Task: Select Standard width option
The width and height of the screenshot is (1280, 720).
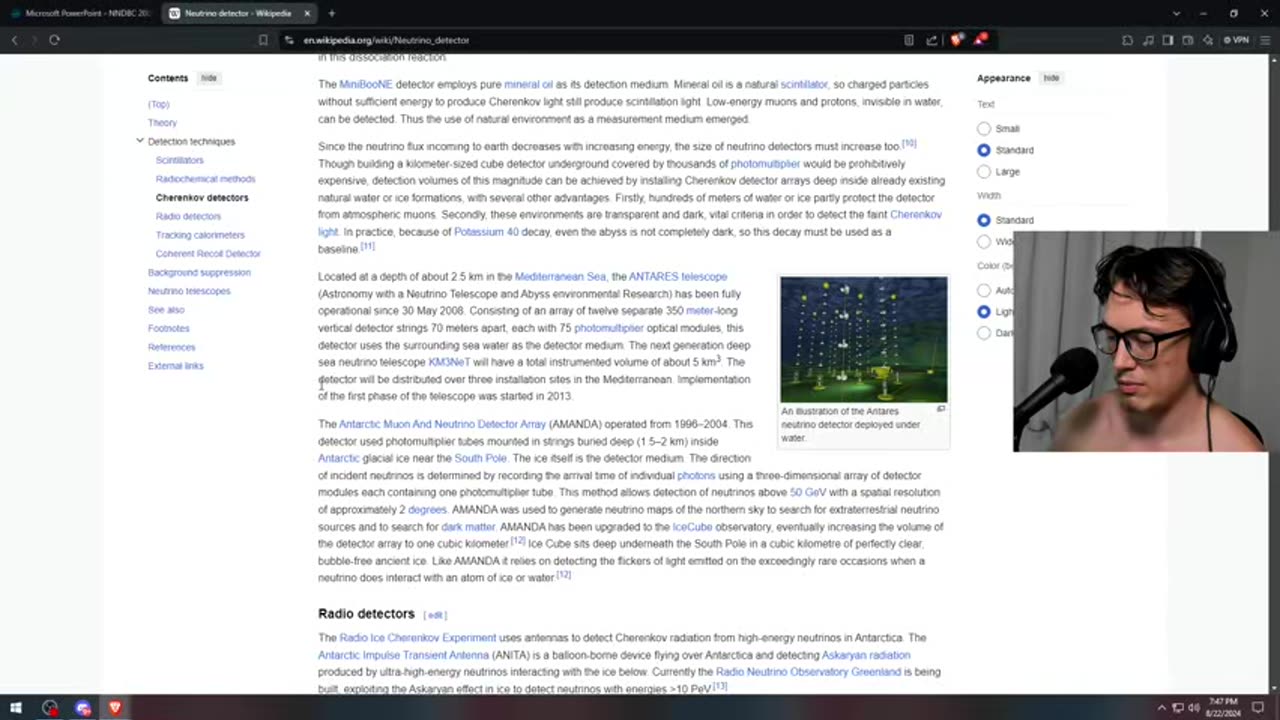Action: (984, 220)
